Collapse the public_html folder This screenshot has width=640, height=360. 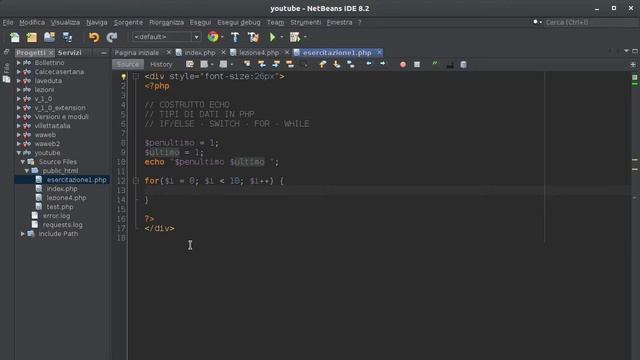[x=27, y=171]
